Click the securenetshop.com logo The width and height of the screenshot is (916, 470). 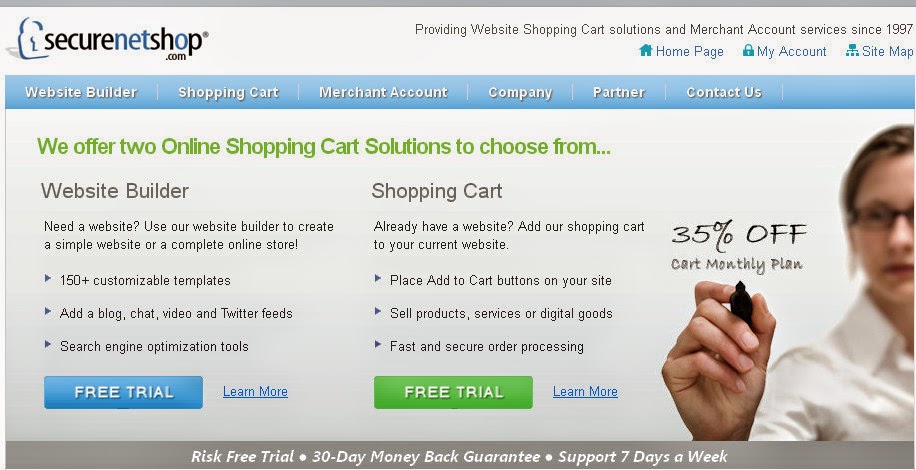tap(107, 39)
